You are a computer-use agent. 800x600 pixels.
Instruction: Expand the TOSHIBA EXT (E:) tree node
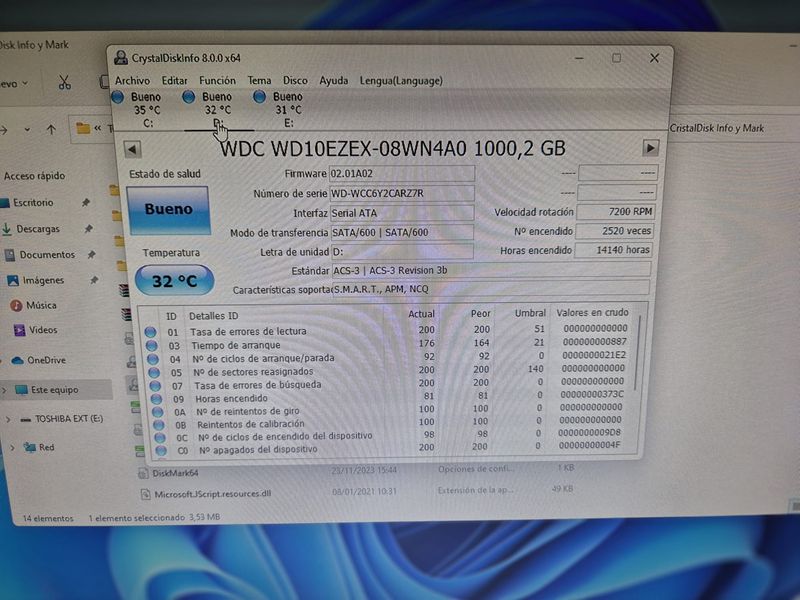coord(9,419)
